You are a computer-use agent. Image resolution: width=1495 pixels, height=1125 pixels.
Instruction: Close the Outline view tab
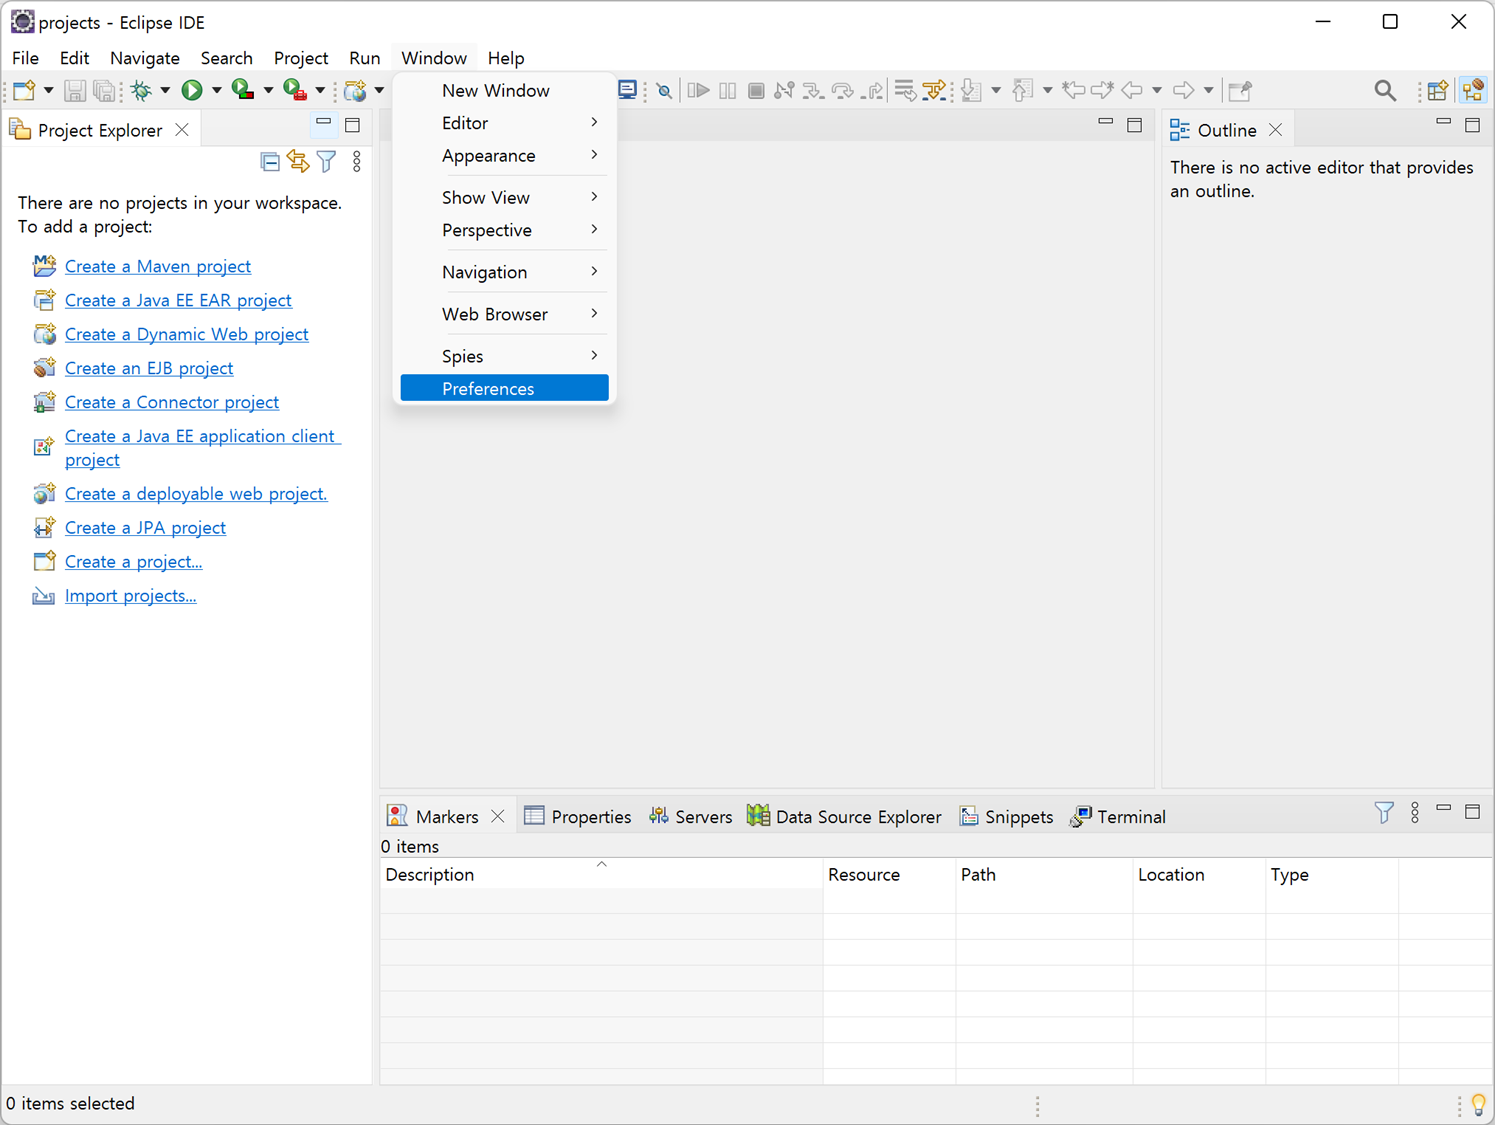(1276, 130)
